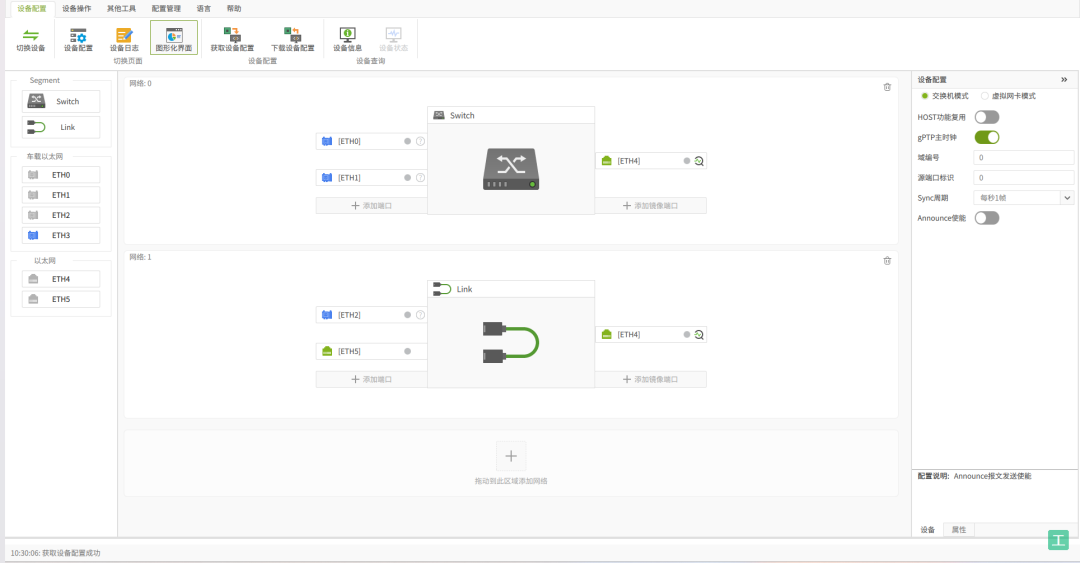Click the large Link cable image

tap(510, 342)
